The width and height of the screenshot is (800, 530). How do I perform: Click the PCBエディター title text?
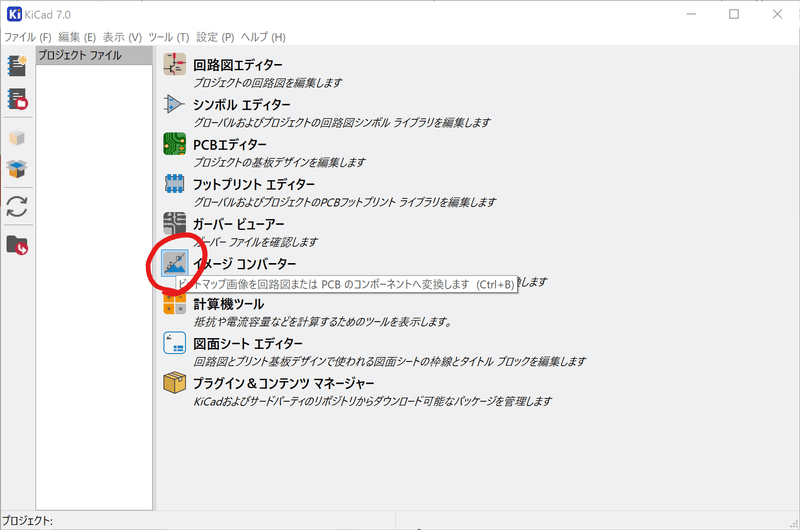[x=230, y=145]
